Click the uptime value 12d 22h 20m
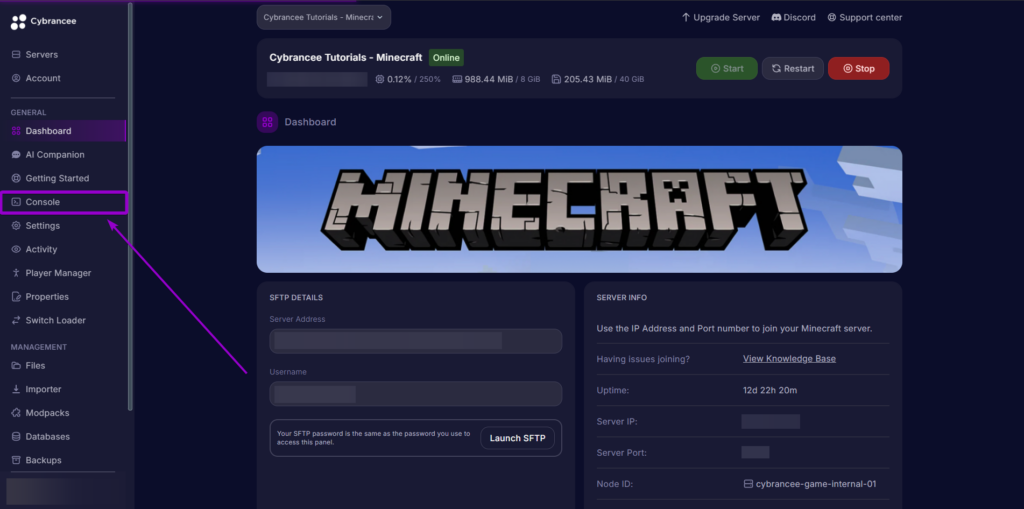Viewport: 1024px width, 509px height. (770, 391)
